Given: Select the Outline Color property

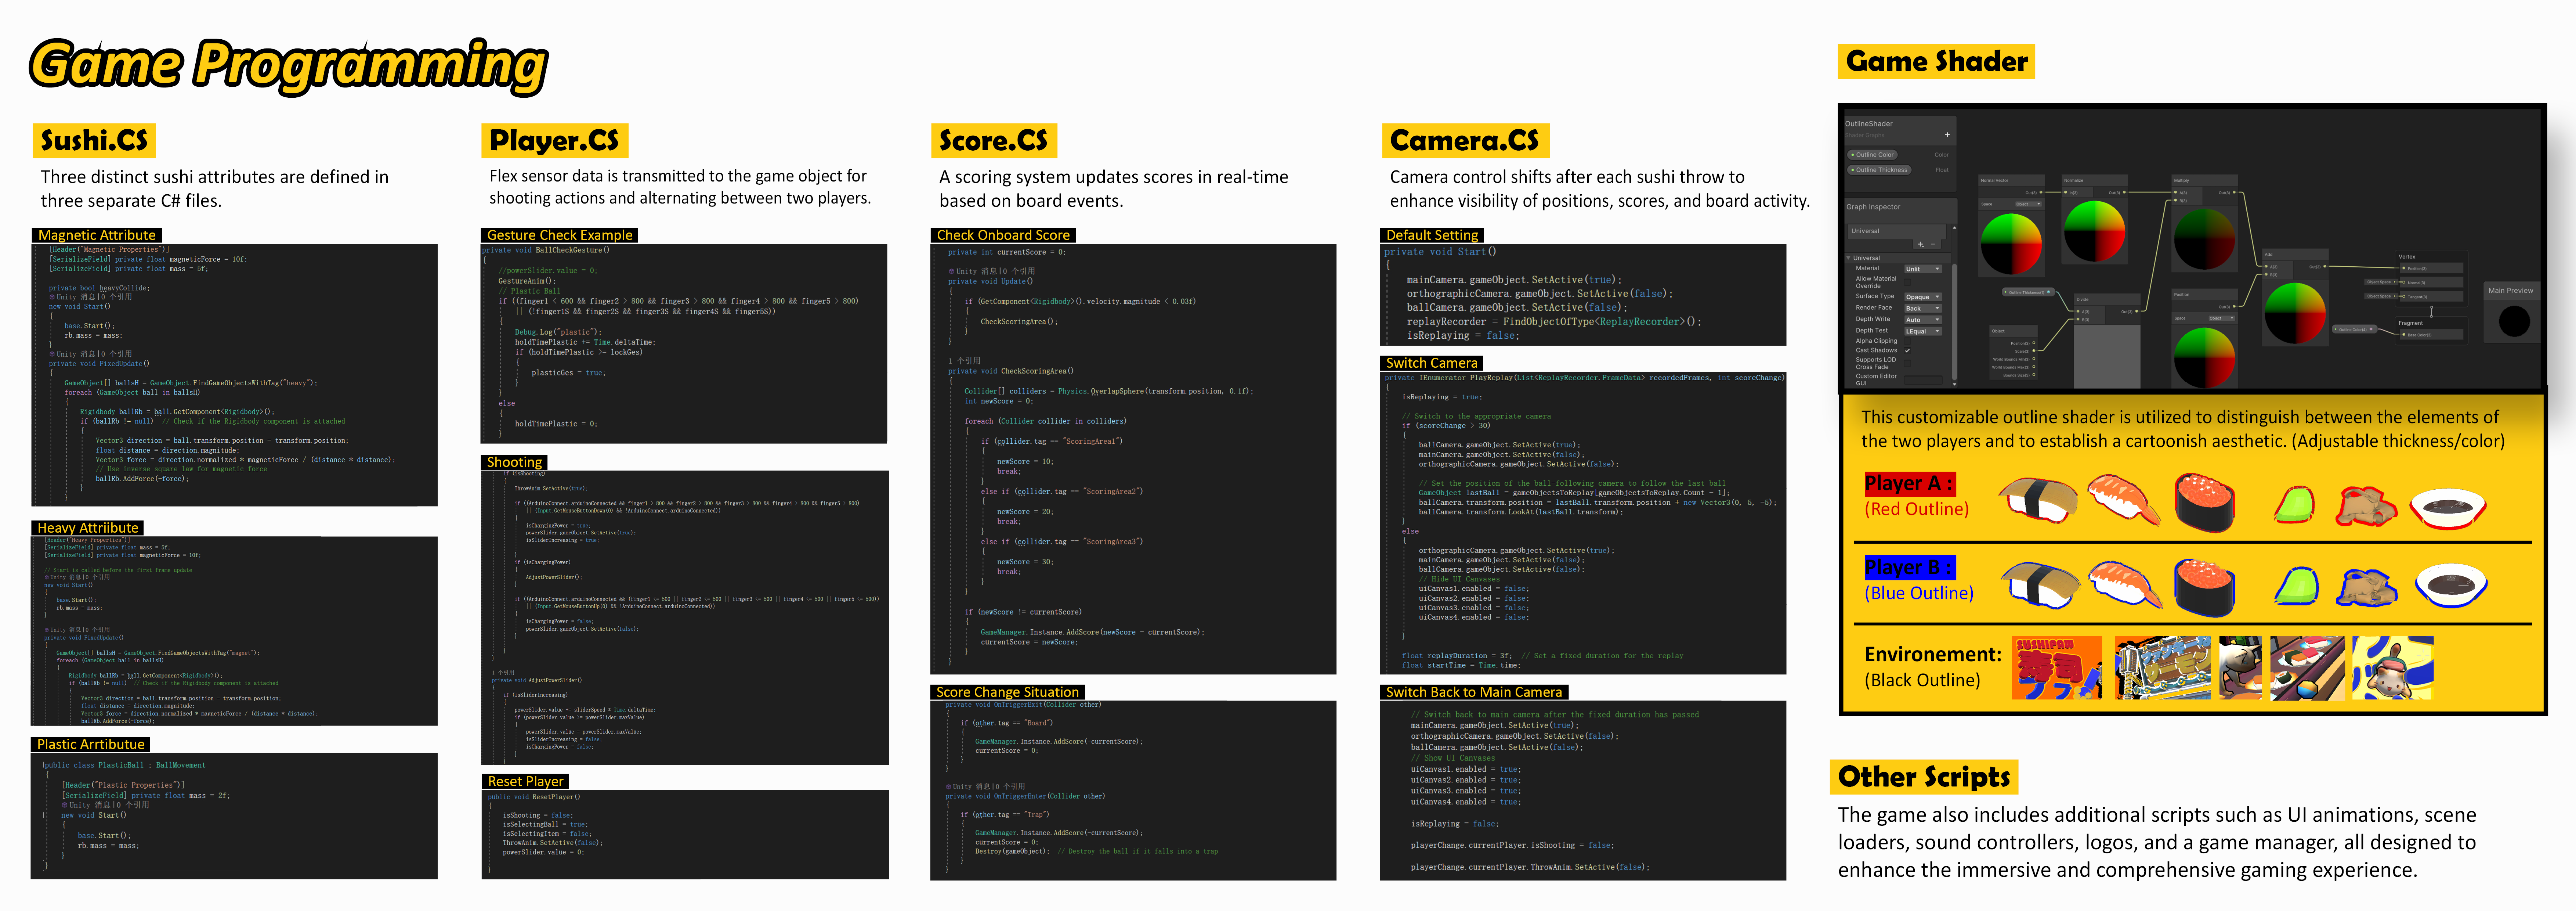Looking at the screenshot, I should pos(1872,155).
